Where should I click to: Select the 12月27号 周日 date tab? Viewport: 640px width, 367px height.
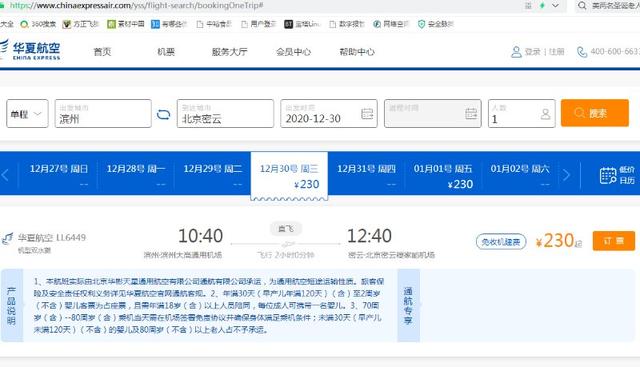(x=59, y=176)
